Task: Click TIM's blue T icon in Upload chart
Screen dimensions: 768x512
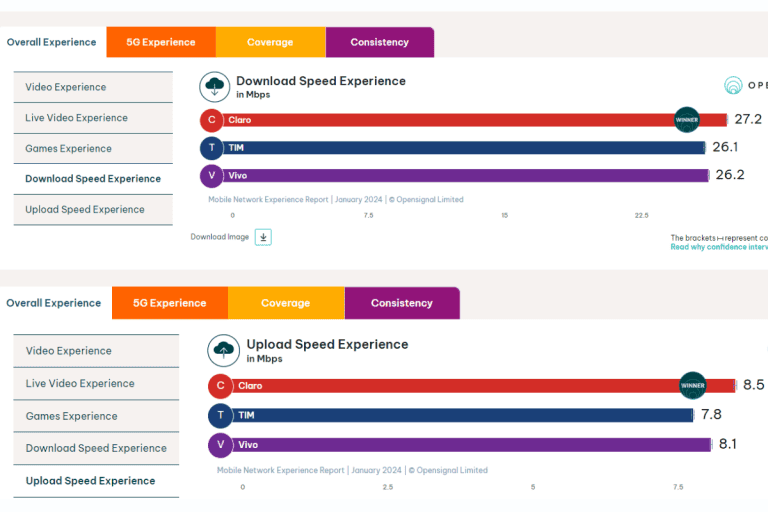Action: pyautogui.click(x=220, y=415)
